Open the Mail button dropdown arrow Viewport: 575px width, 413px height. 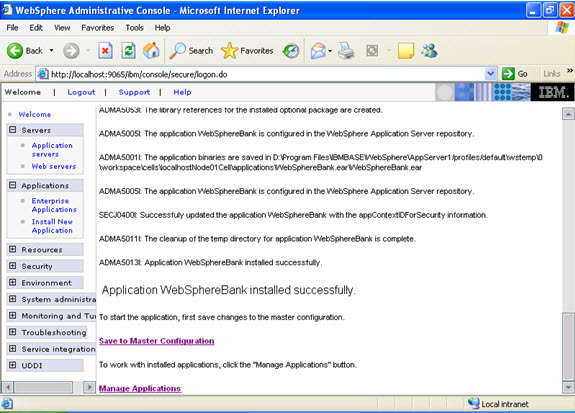coord(330,51)
